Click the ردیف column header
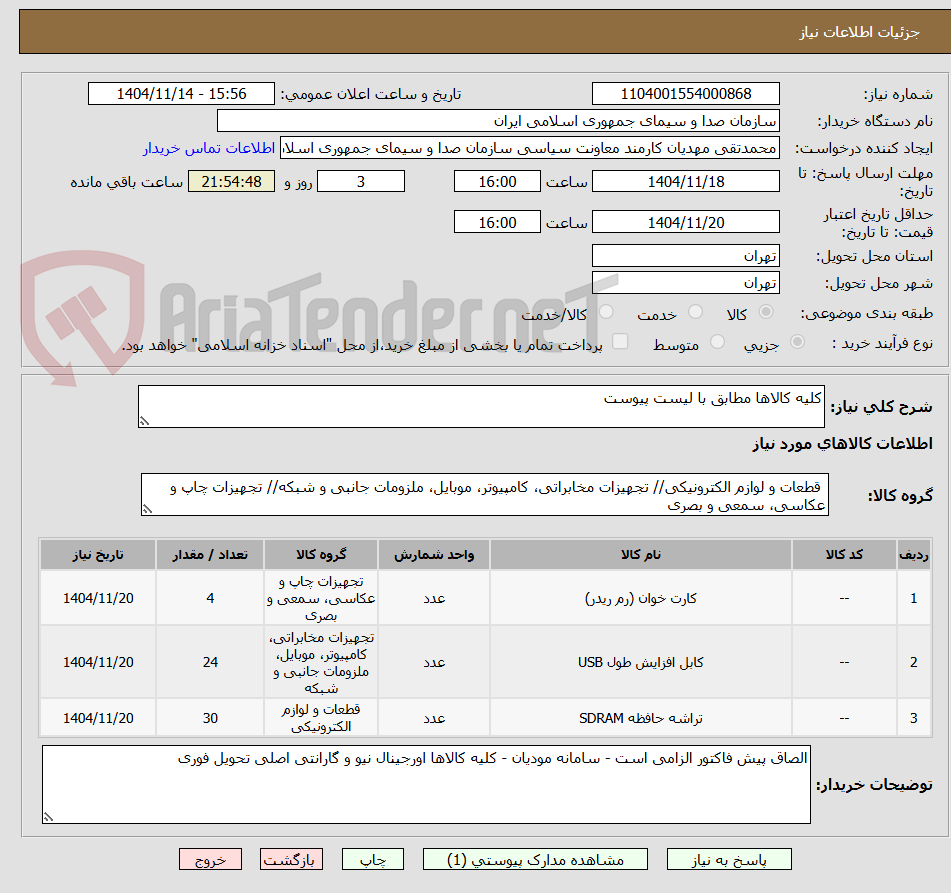Viewport: 951px width, 893px height. point(913,554)
